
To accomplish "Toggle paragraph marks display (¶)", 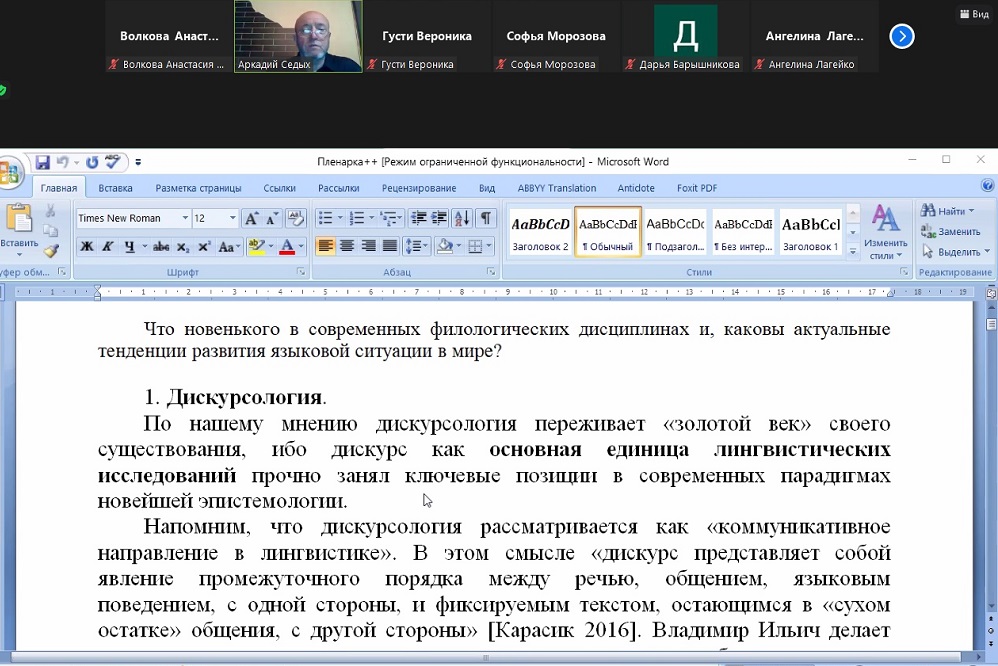I will (485, 218).
